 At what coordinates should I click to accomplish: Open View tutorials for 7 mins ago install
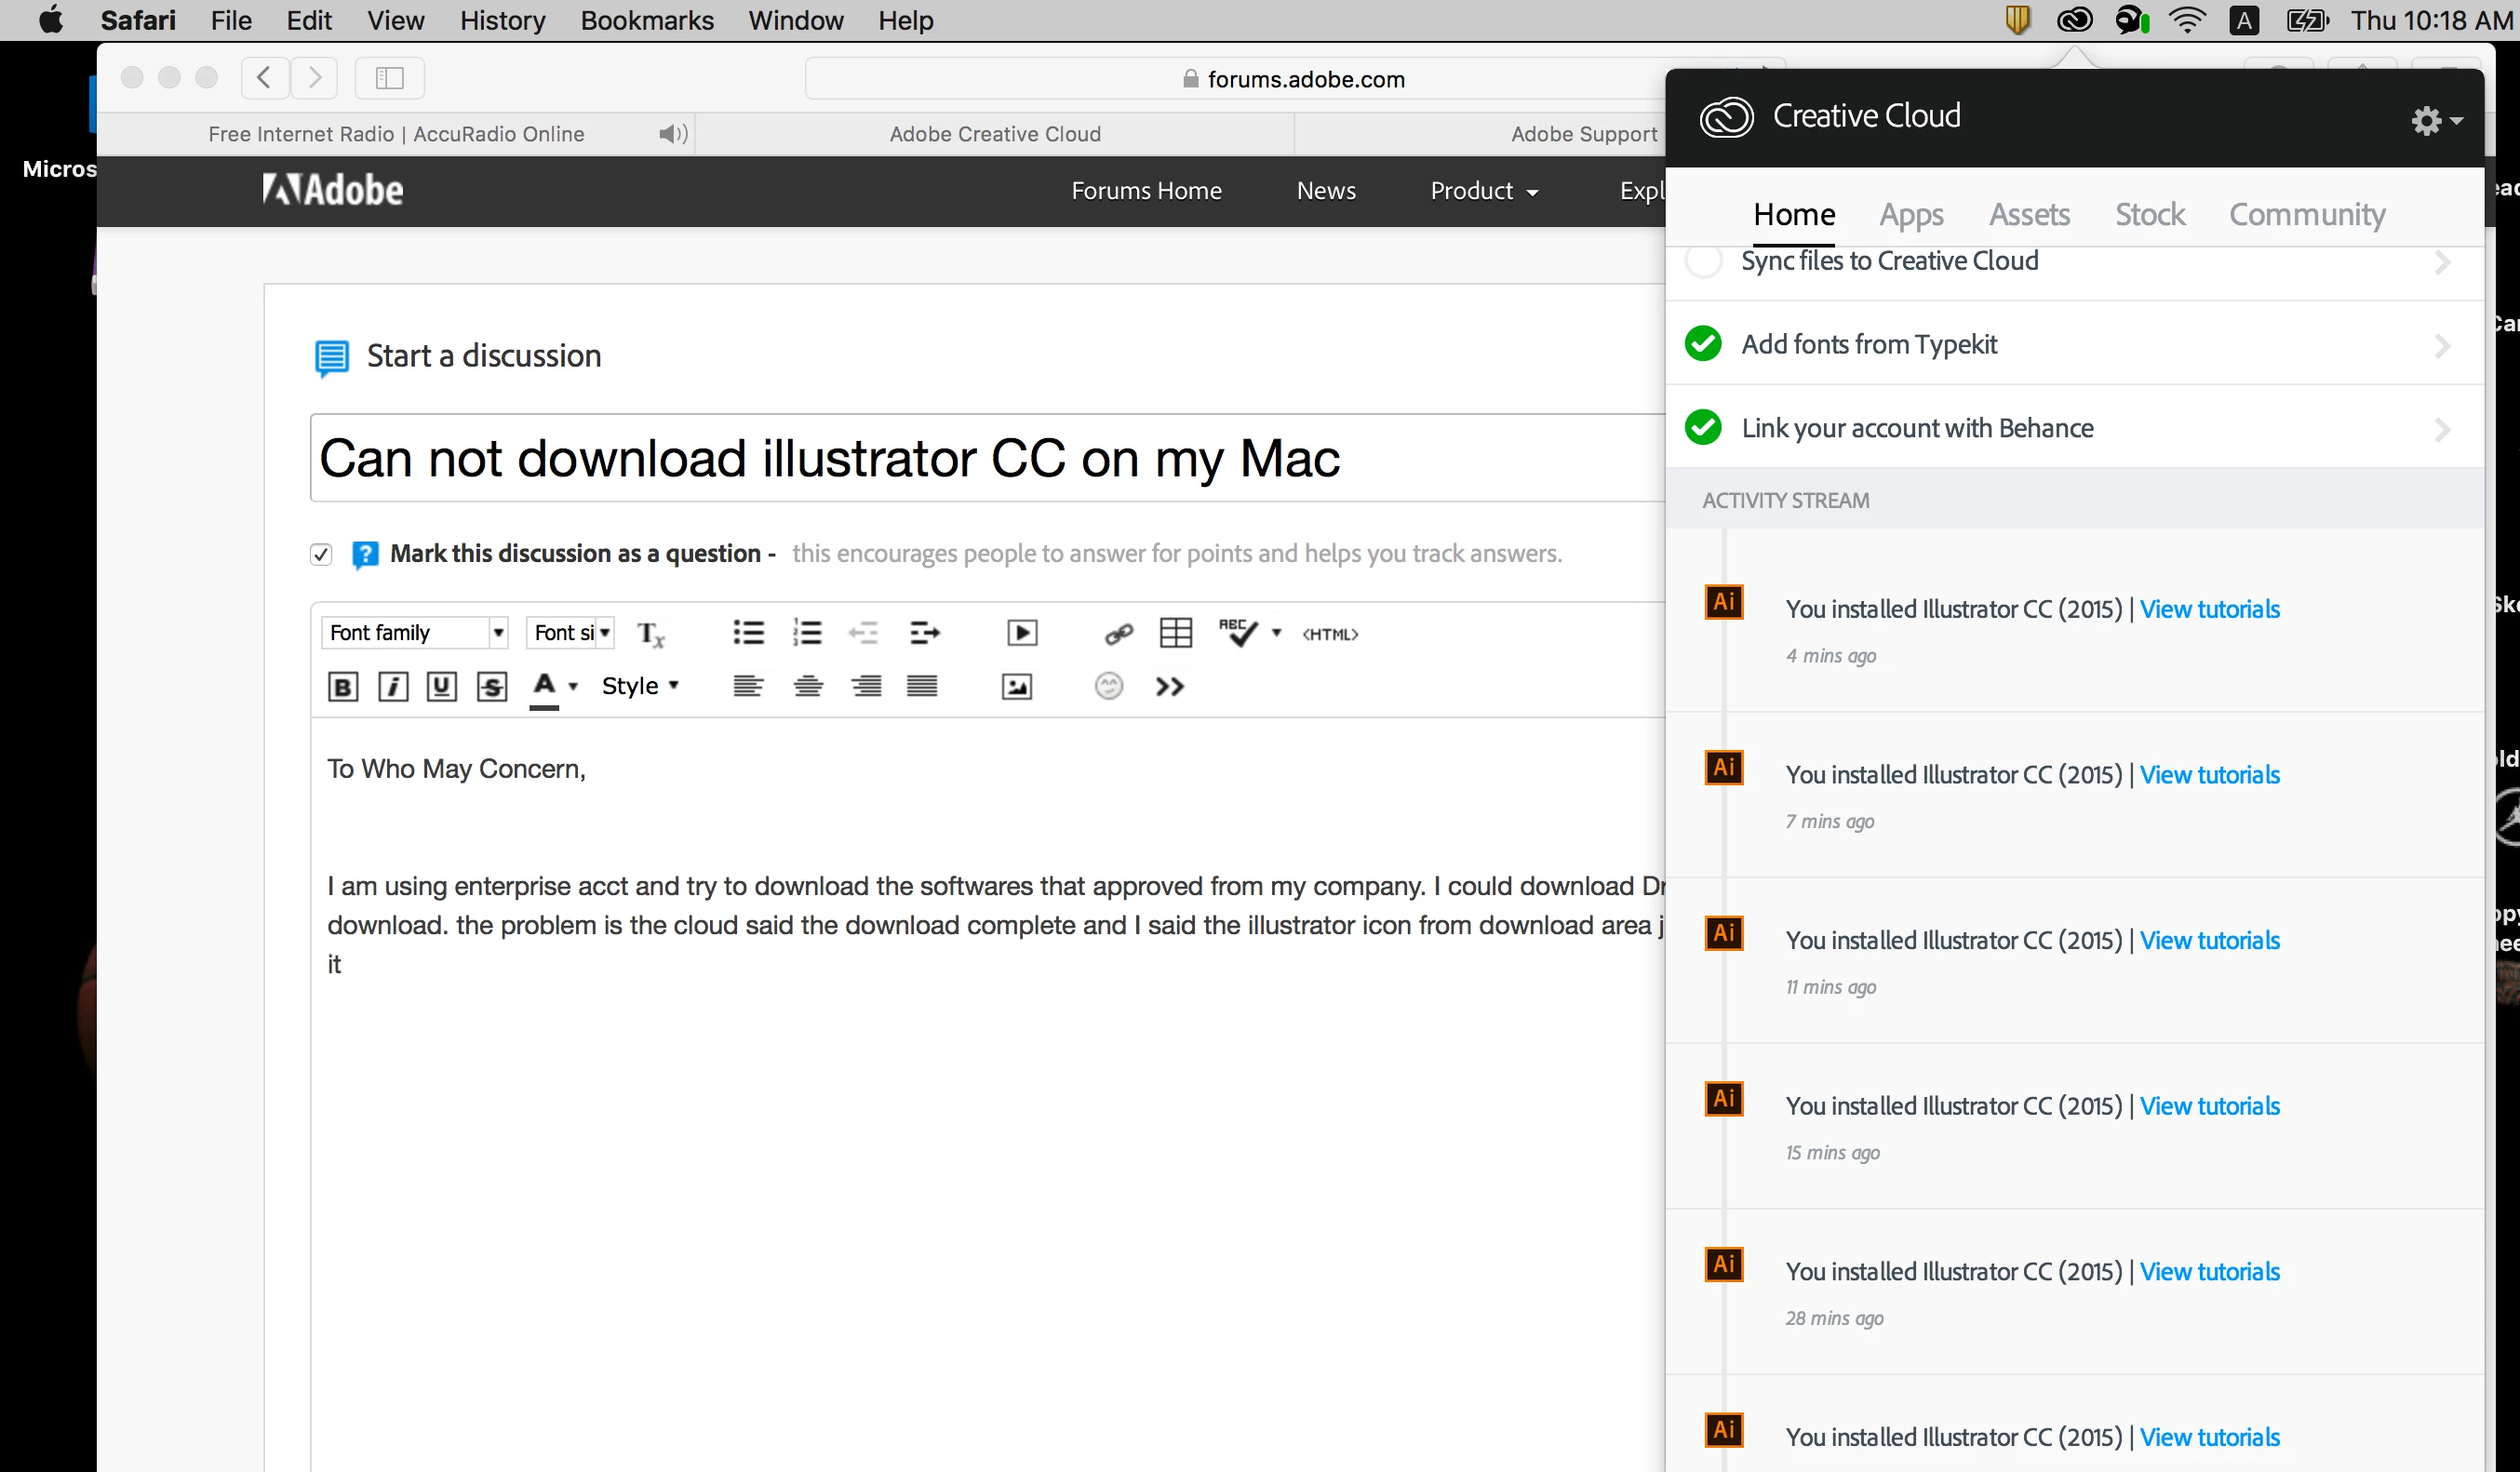click(x=2210, y=775)
